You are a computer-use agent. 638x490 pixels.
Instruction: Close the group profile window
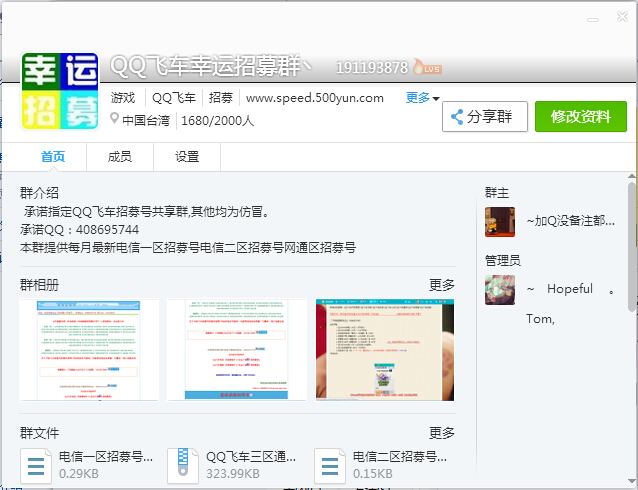622,17
